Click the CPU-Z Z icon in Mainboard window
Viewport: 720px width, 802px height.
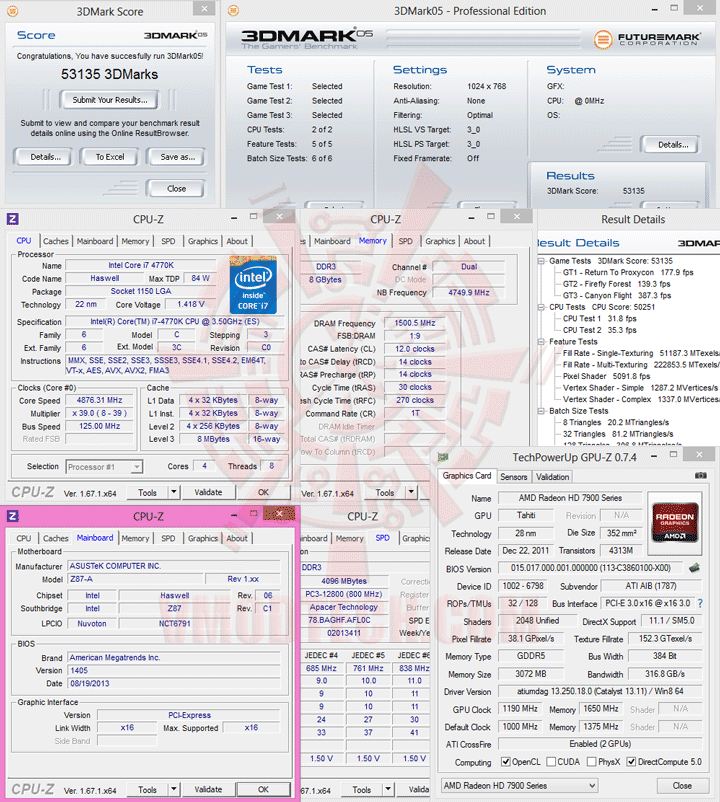(x=13, y=516)
